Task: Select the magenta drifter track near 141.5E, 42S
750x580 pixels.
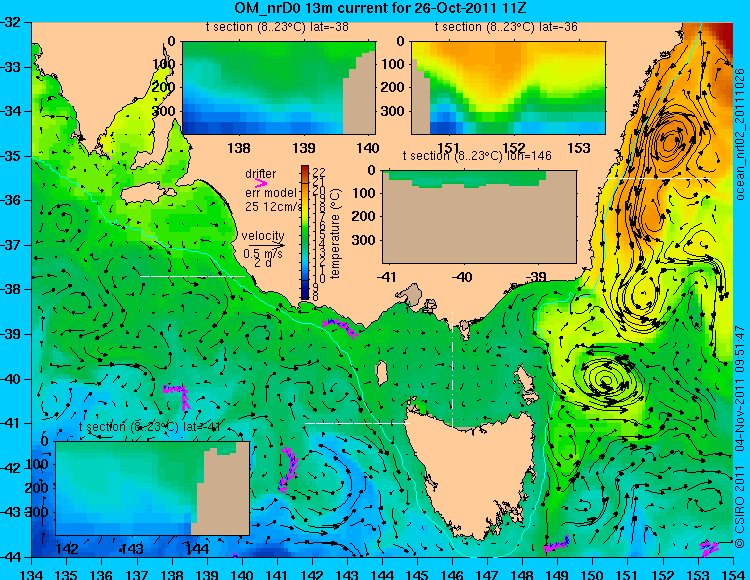Action: coord(288,470)
